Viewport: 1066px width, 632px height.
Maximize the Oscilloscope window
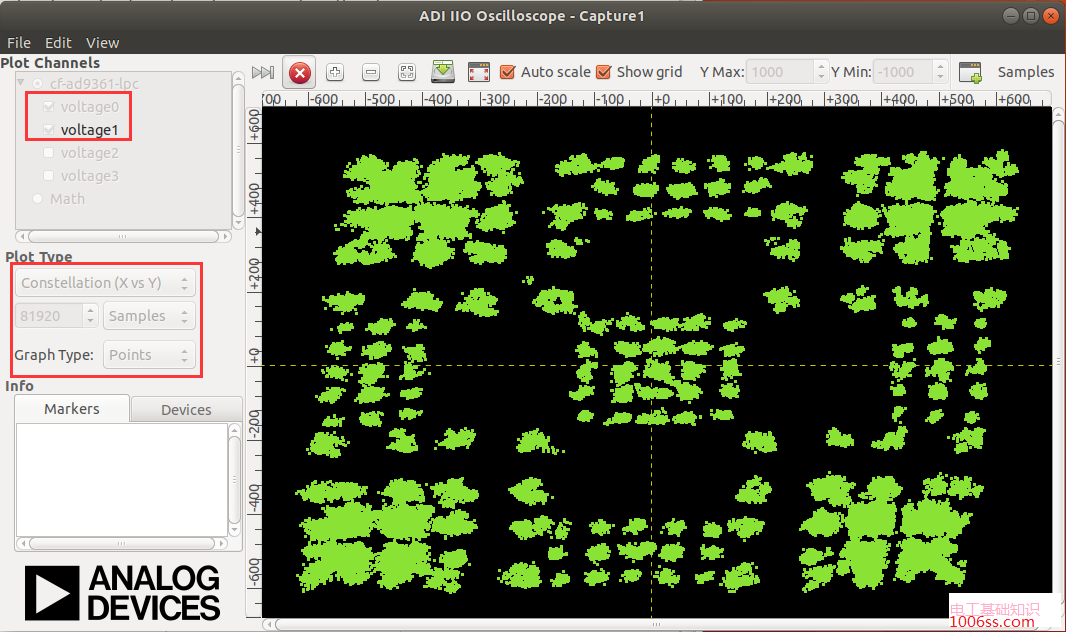[1031, 16]
